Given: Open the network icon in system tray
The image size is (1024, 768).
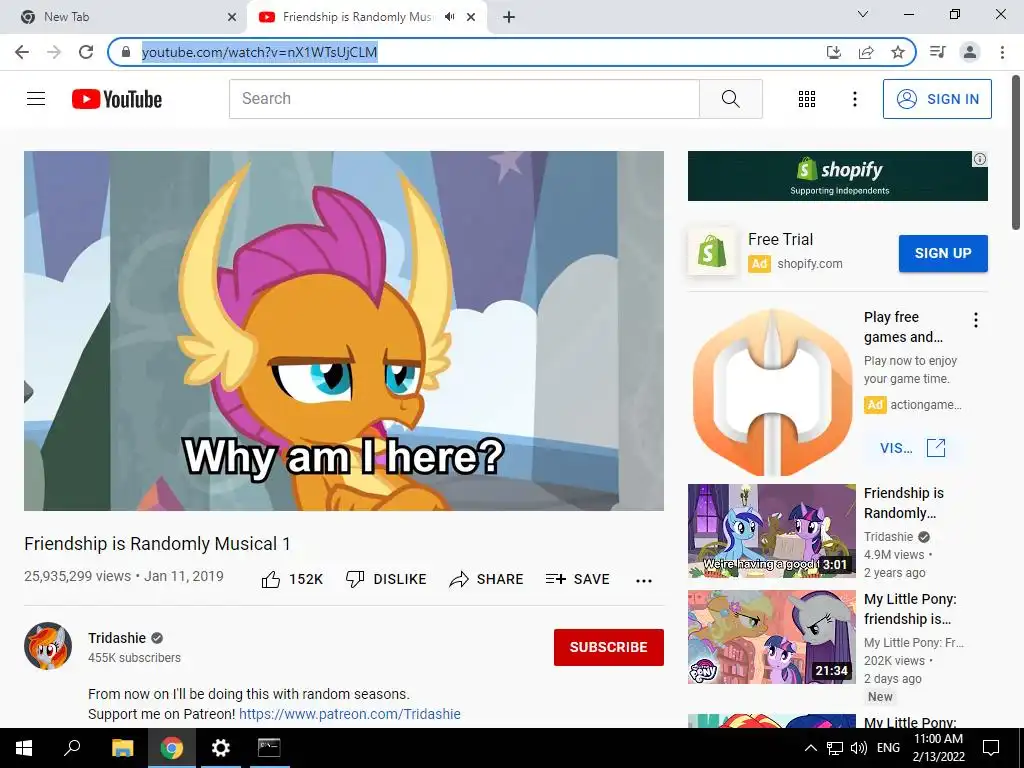Looking at the screenshot, I should [x=835, y=748].
